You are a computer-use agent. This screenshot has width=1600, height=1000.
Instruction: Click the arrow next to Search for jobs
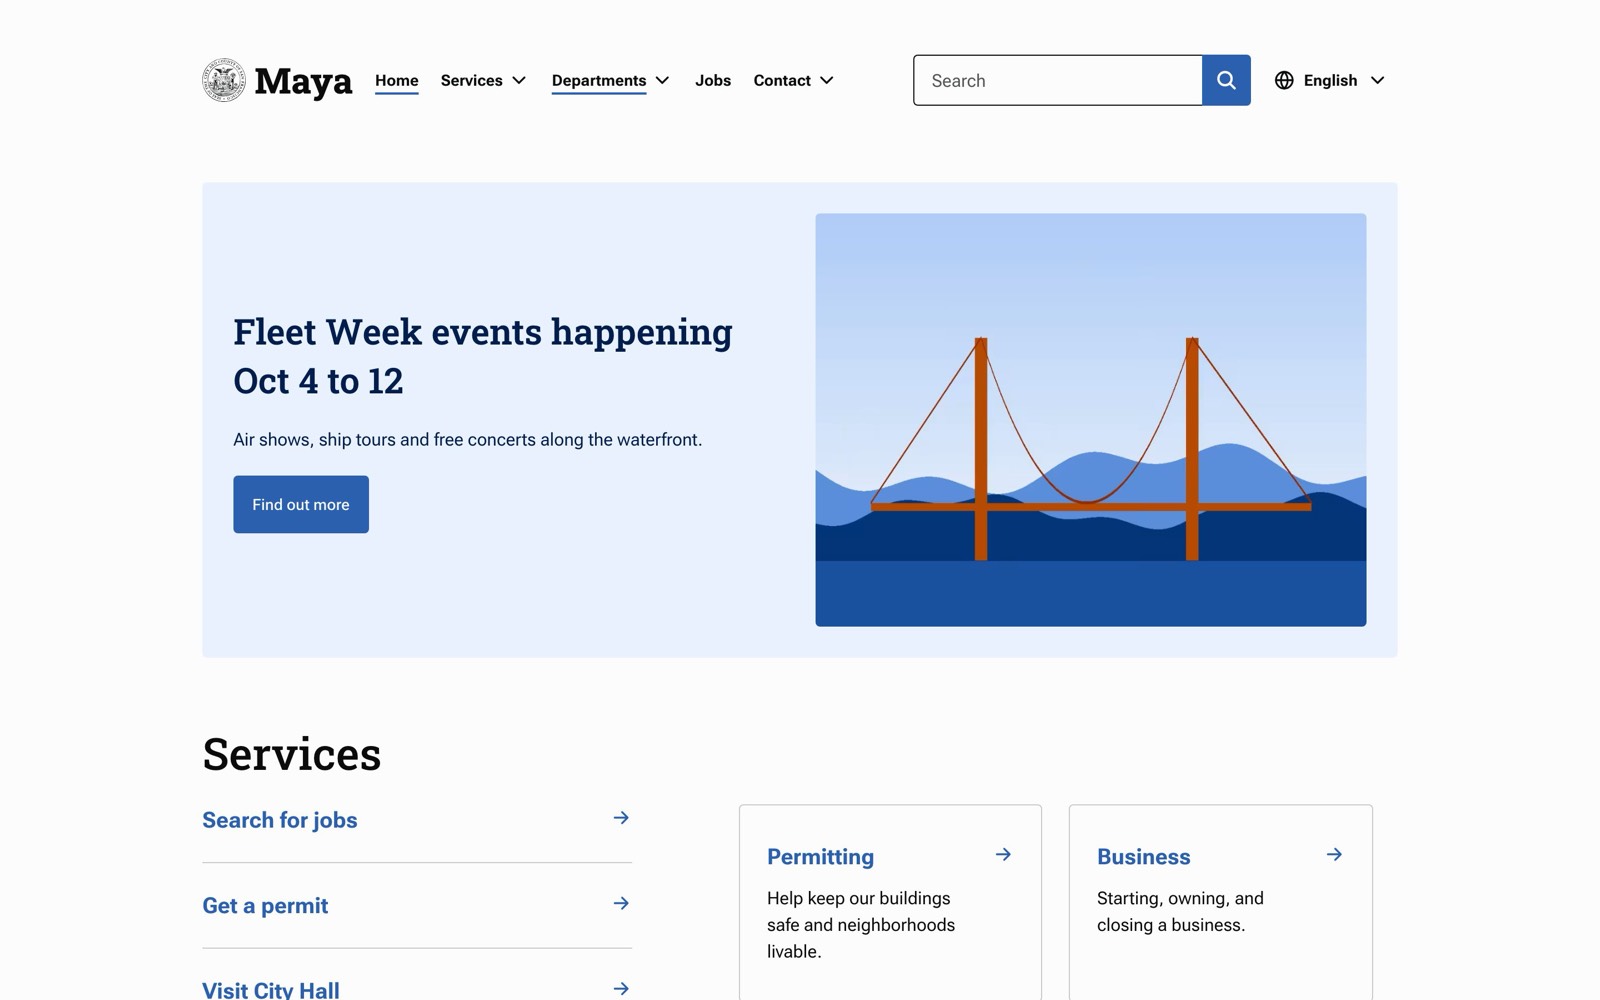pos(621,818)
